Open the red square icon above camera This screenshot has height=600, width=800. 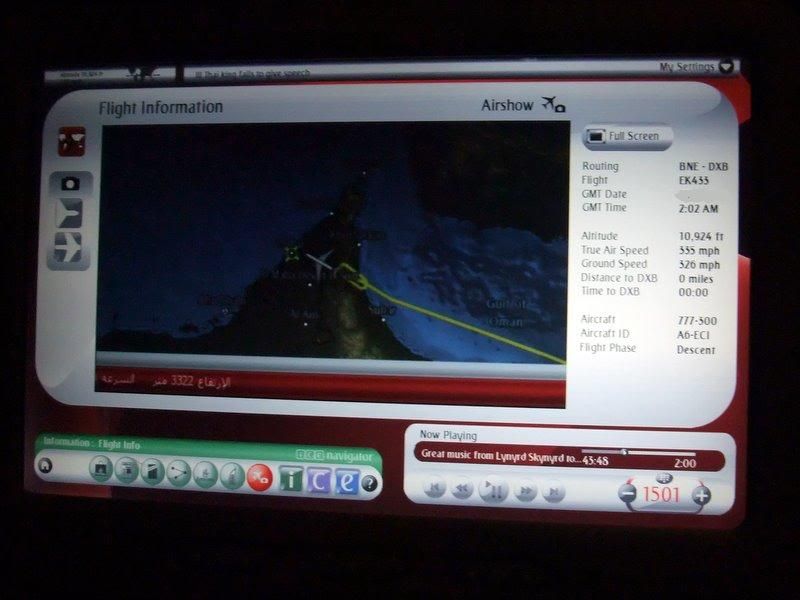(71, 141)
